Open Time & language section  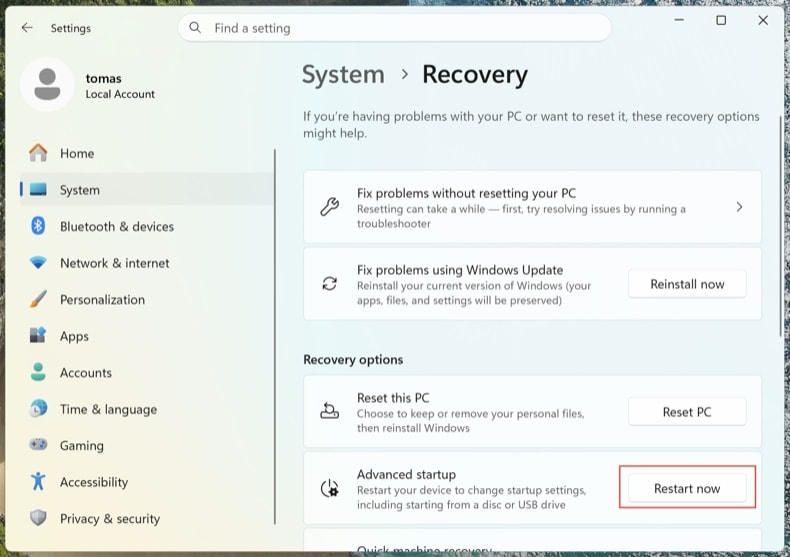coord(147,408)
